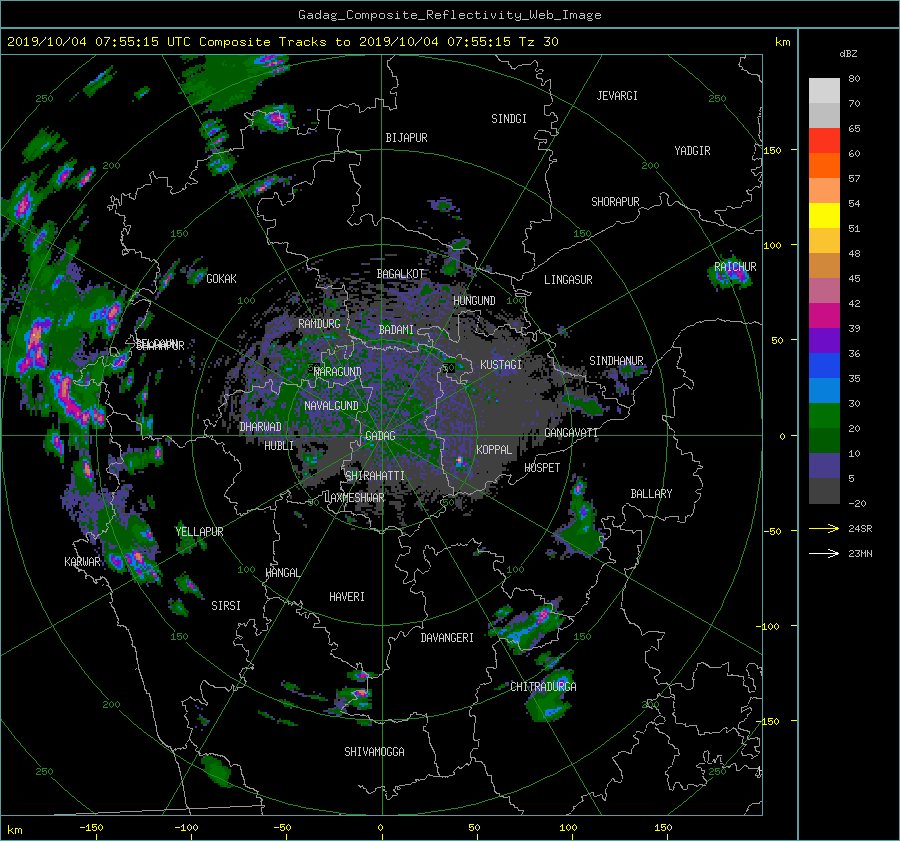Click the dBZ legend heading
The image size is (900, 841).
pyautogui.click(x=848, y=54)
